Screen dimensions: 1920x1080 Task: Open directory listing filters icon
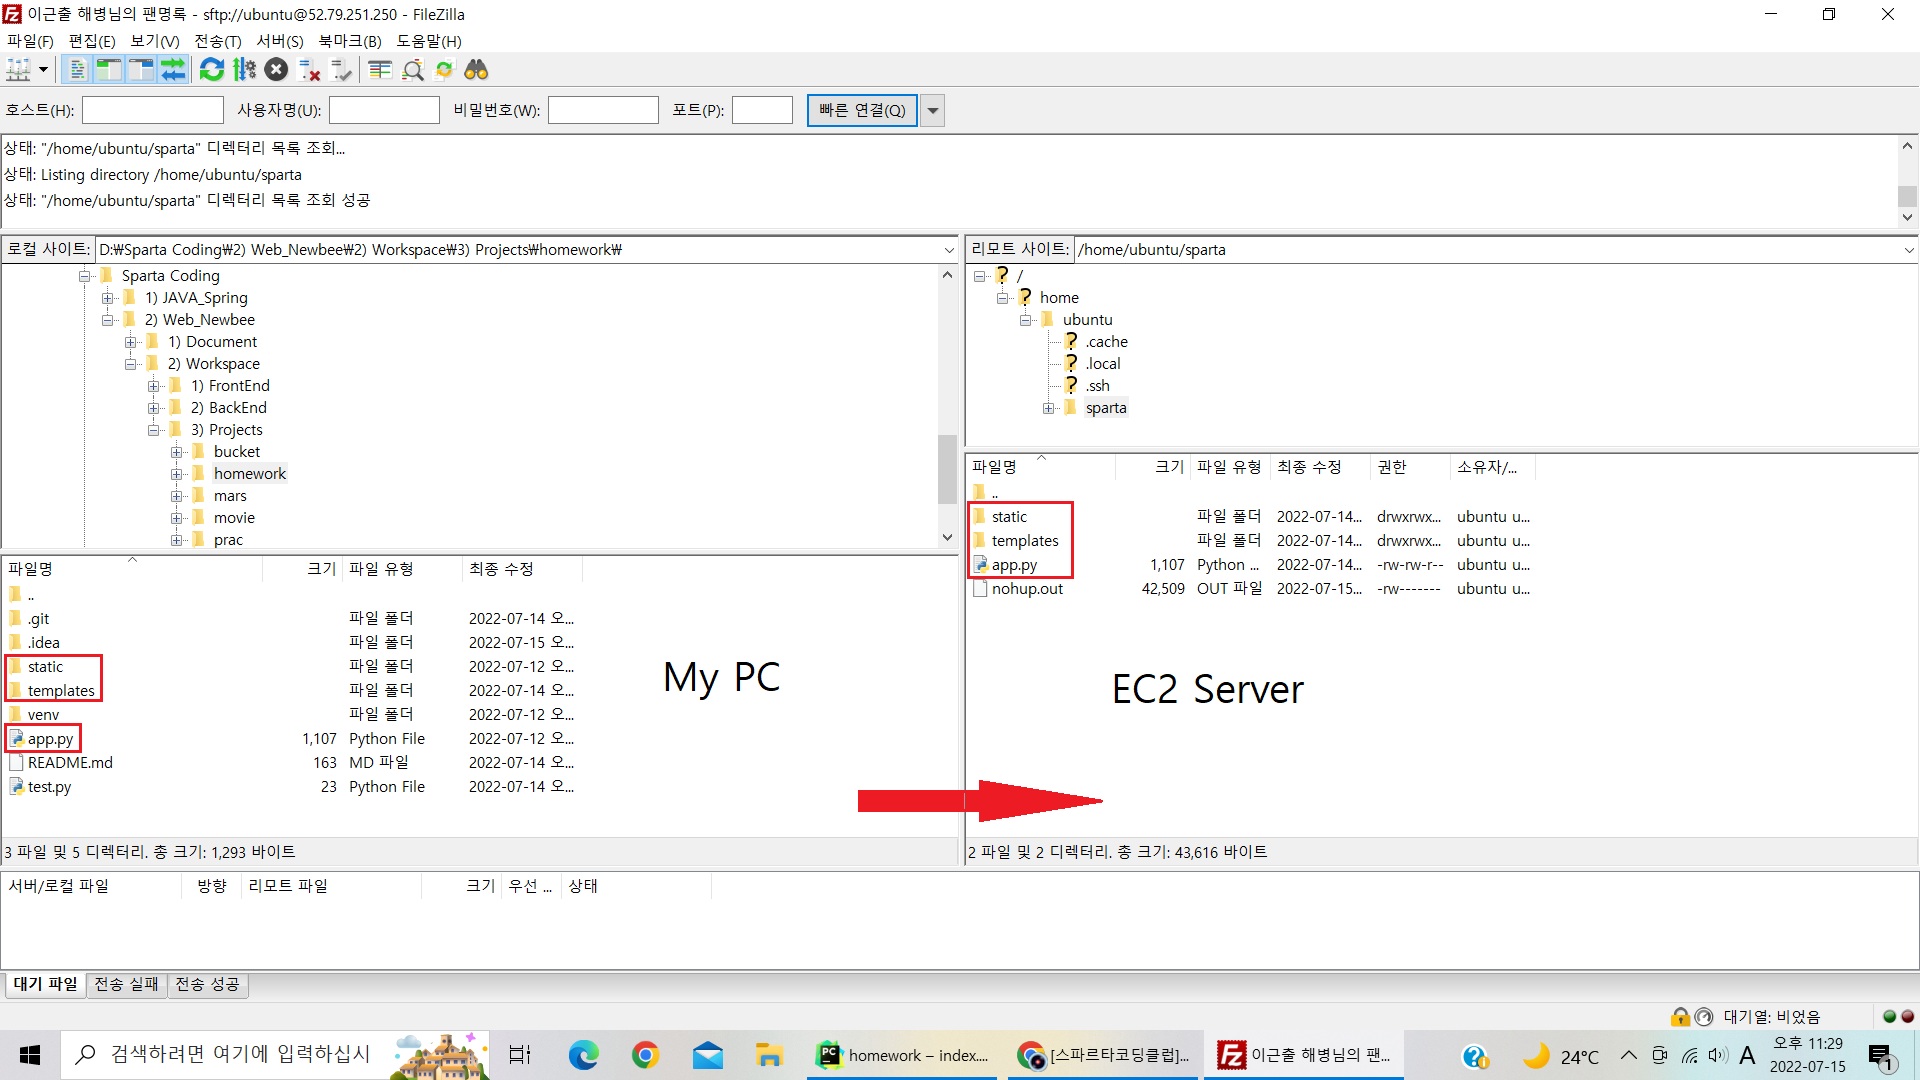point(379,70)
